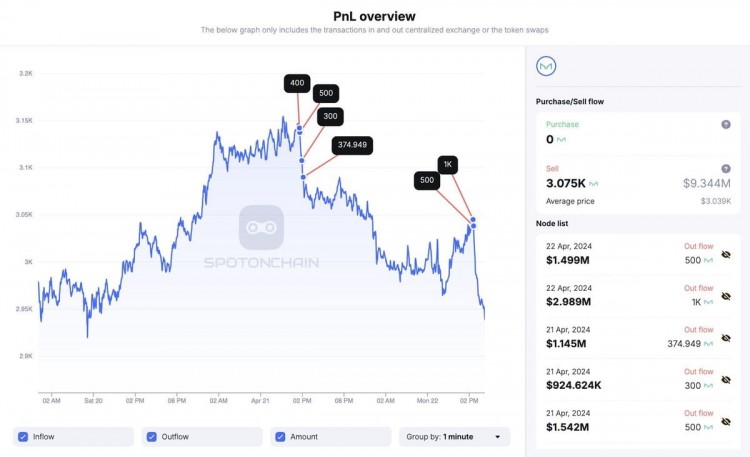Screen dimensions: 750x457
Task: Hide the $1.542M outflow node
Action: [x=726, y=422]
